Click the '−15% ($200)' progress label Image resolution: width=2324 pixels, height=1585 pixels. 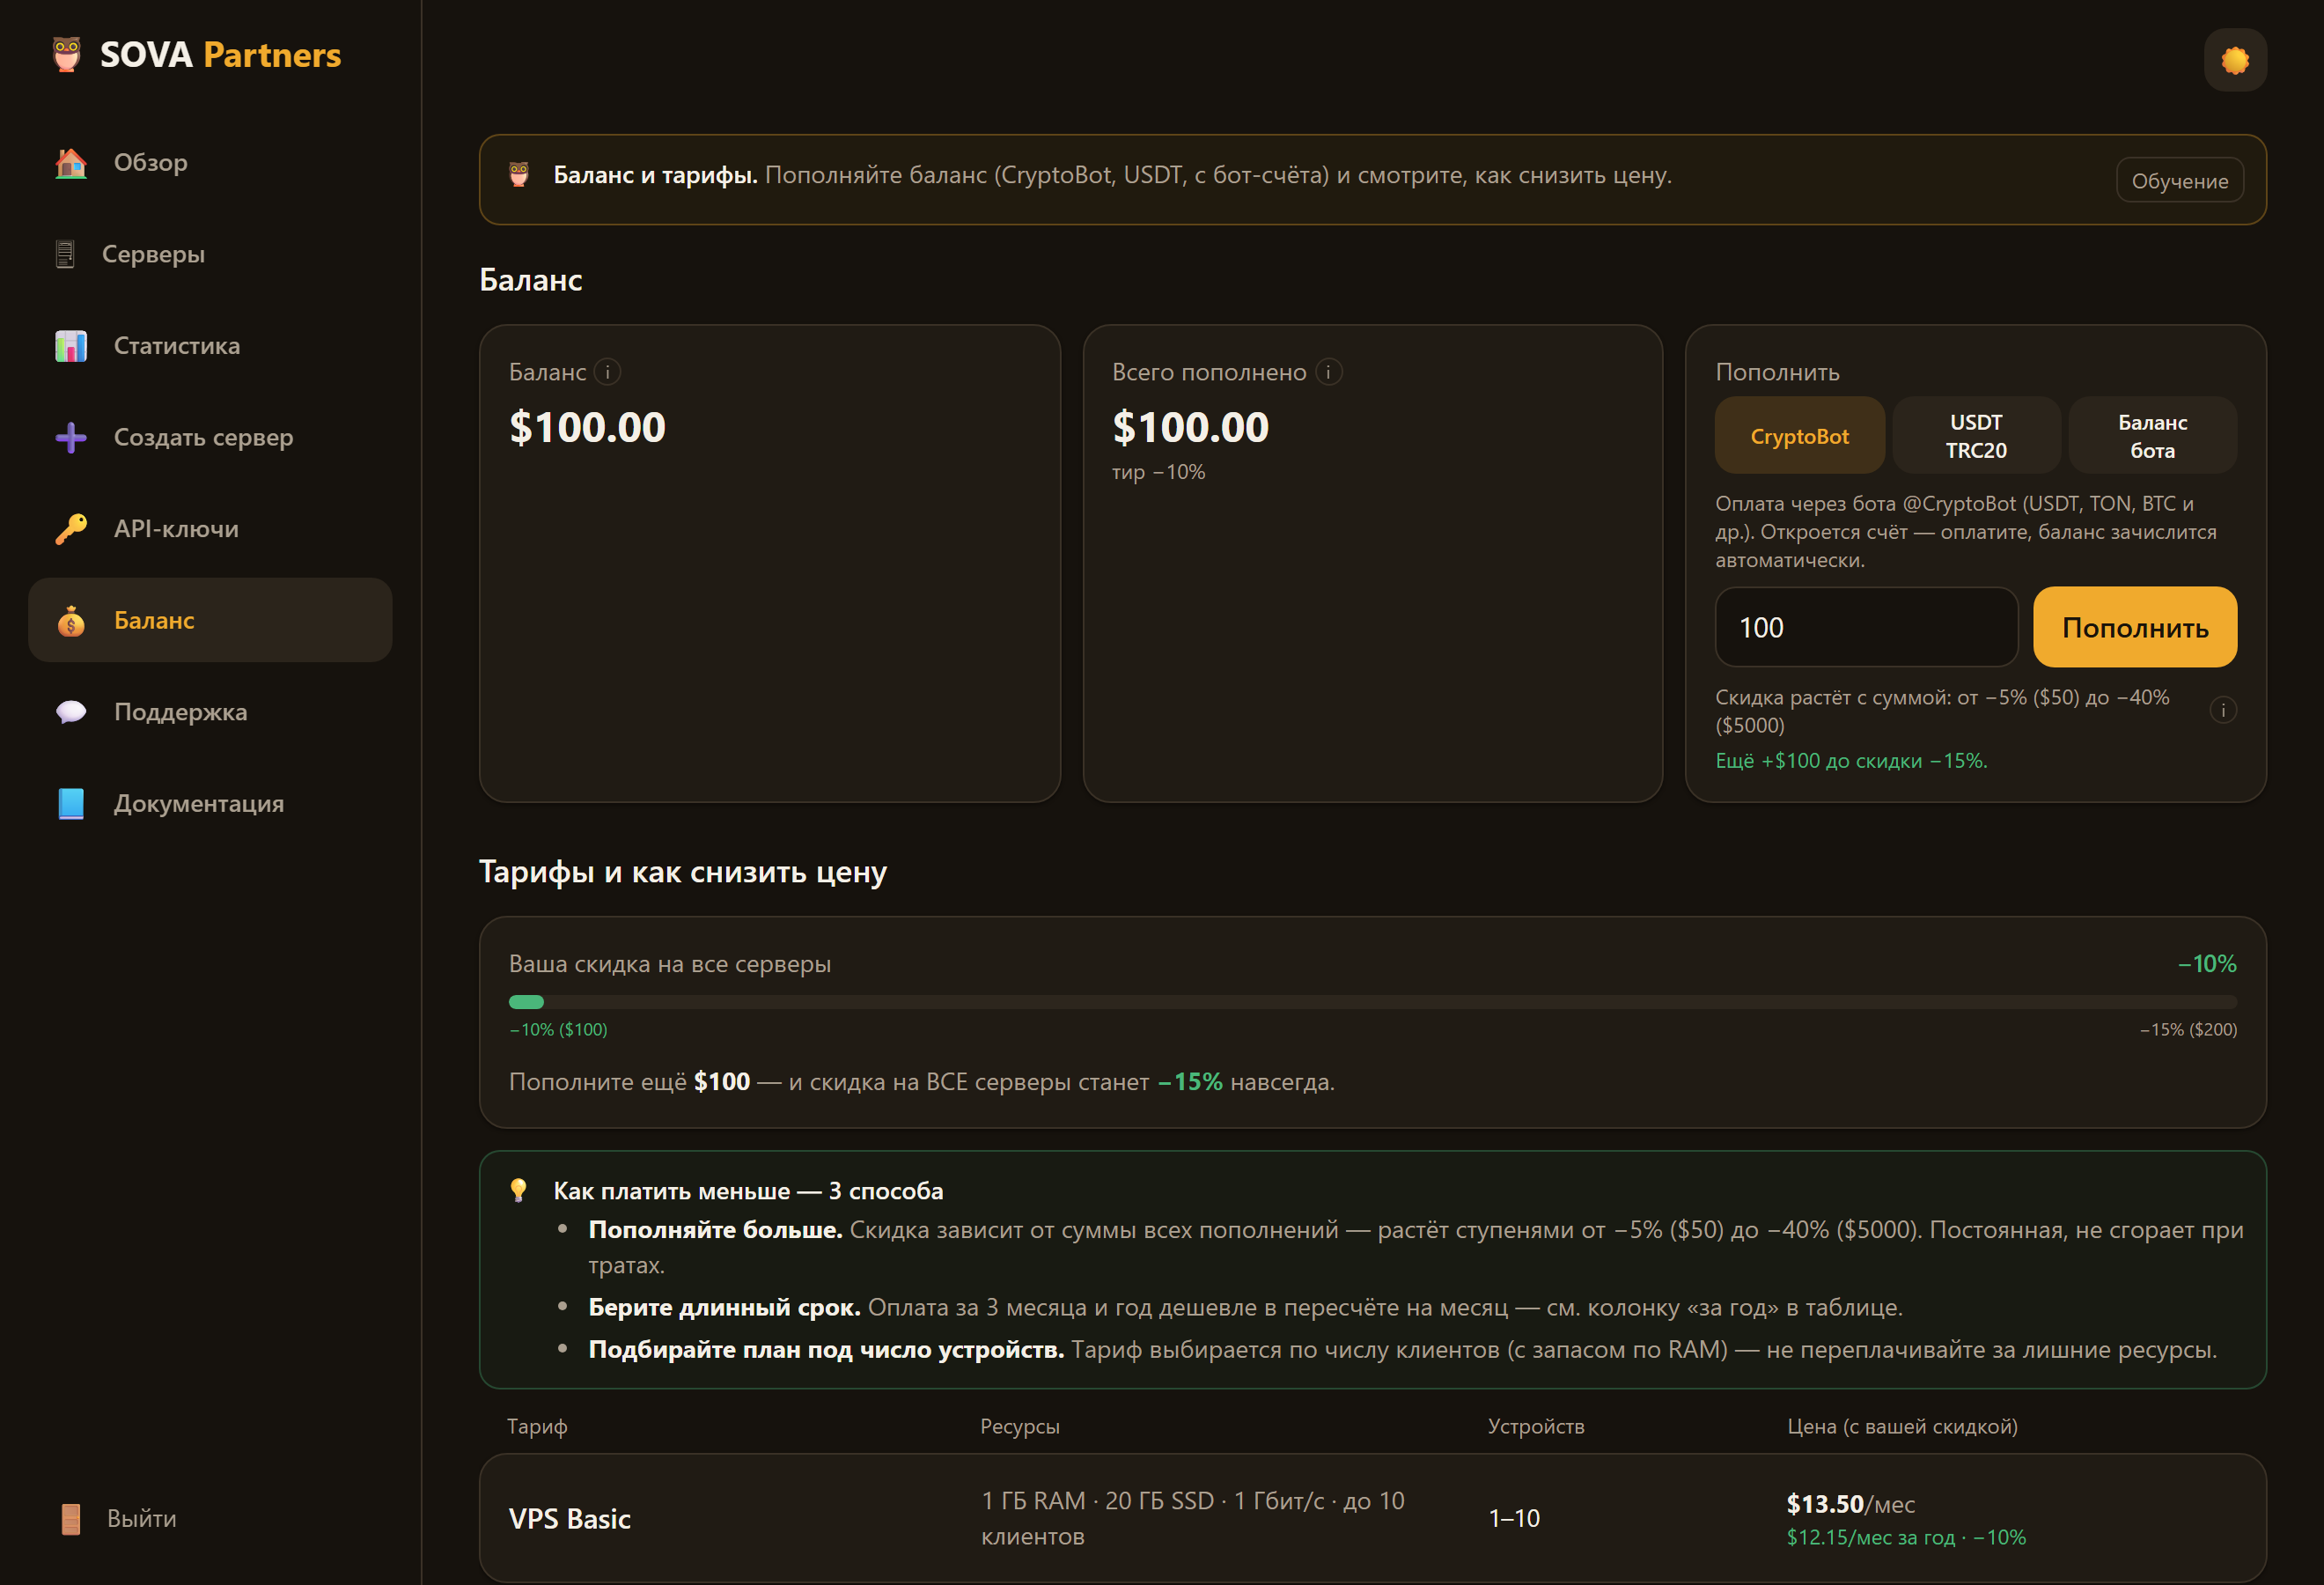click(x=2188, y=1029)
